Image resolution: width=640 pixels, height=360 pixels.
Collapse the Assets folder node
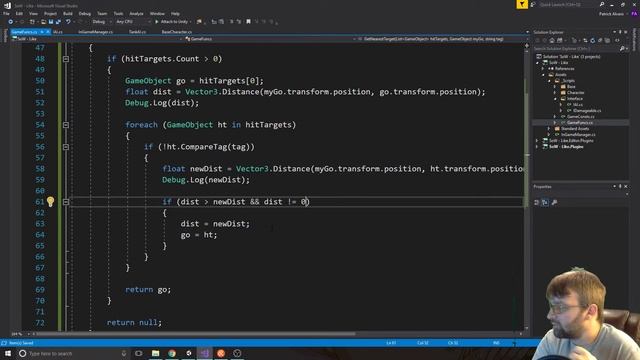(x=543, y=75)
